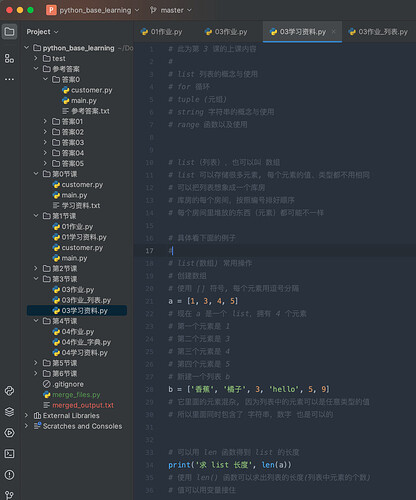Close the 03学习资料.py tab
Image resolution: width=416 pixels, height=500 pixels.
pos(333,32)
